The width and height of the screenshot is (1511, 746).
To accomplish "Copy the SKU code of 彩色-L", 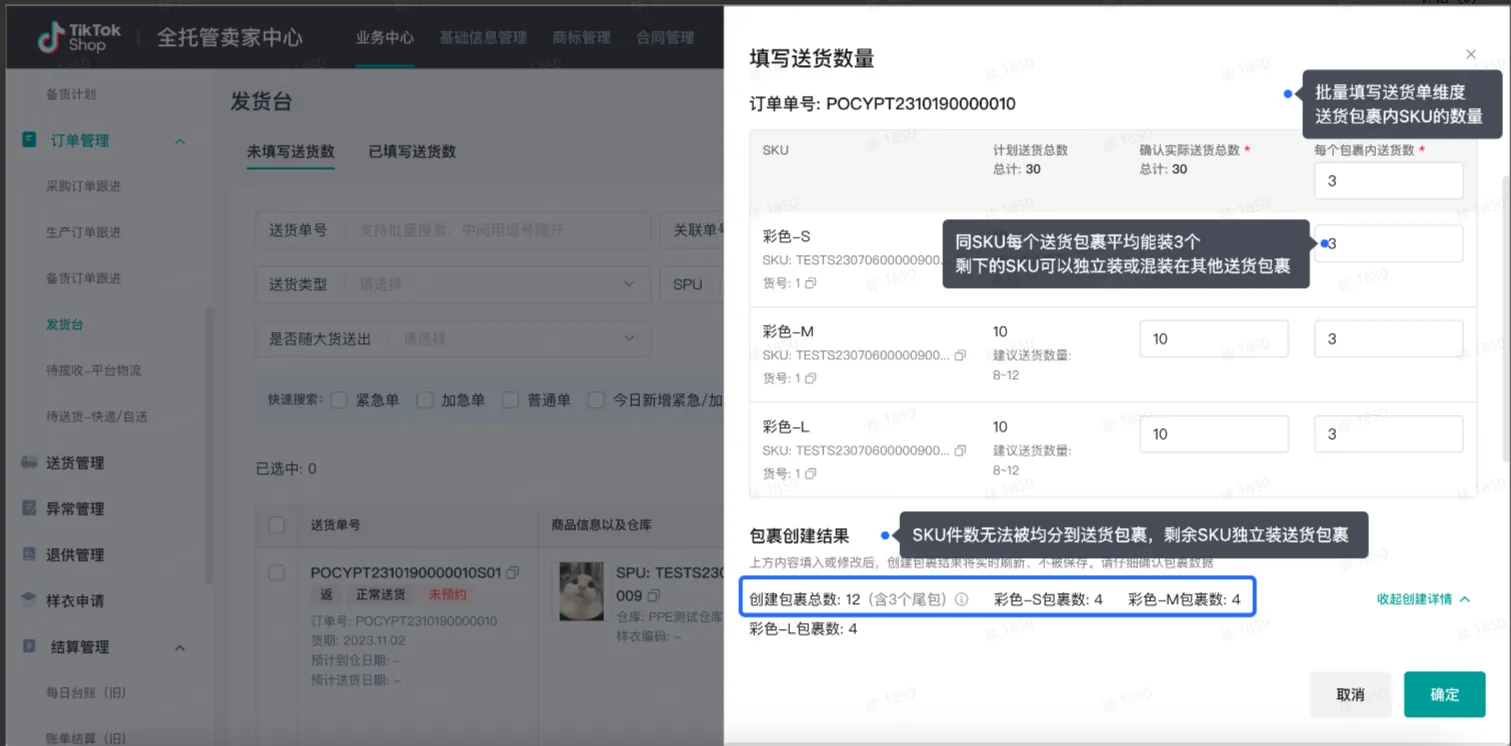I will pyautogui.click(x=960, y=451).
